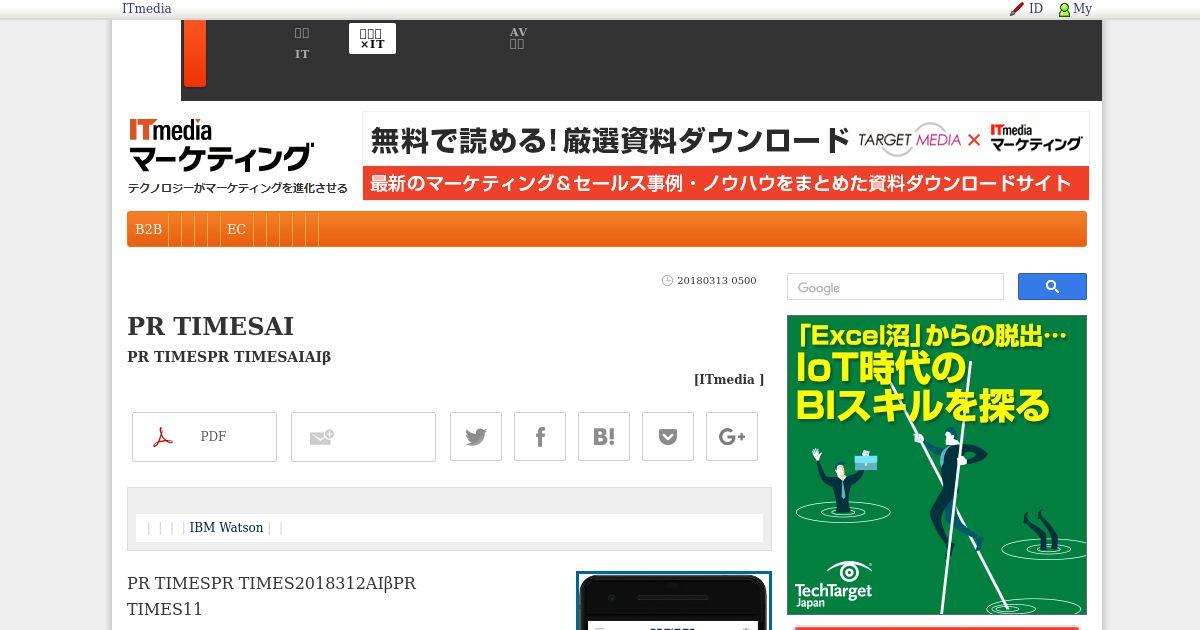Open the EC menu item
The image size is (1200, 630).
point(236,229)
